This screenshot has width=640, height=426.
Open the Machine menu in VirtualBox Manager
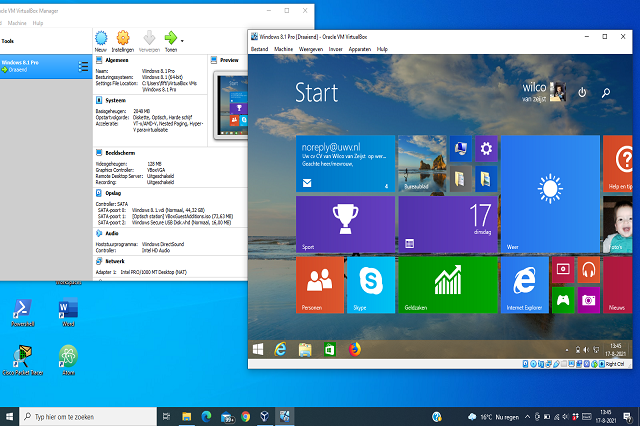pos(17,23)
